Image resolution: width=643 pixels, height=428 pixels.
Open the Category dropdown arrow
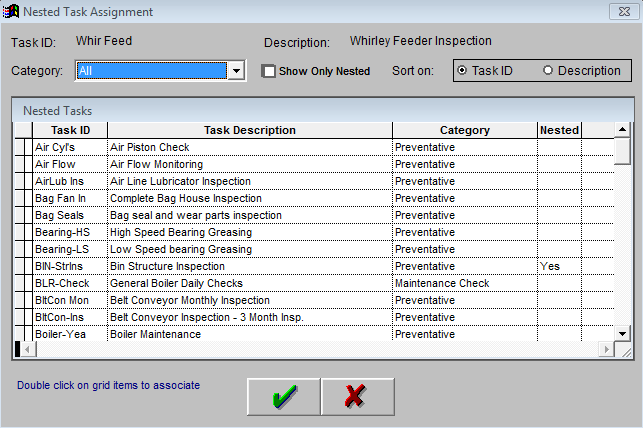point(236,71)
